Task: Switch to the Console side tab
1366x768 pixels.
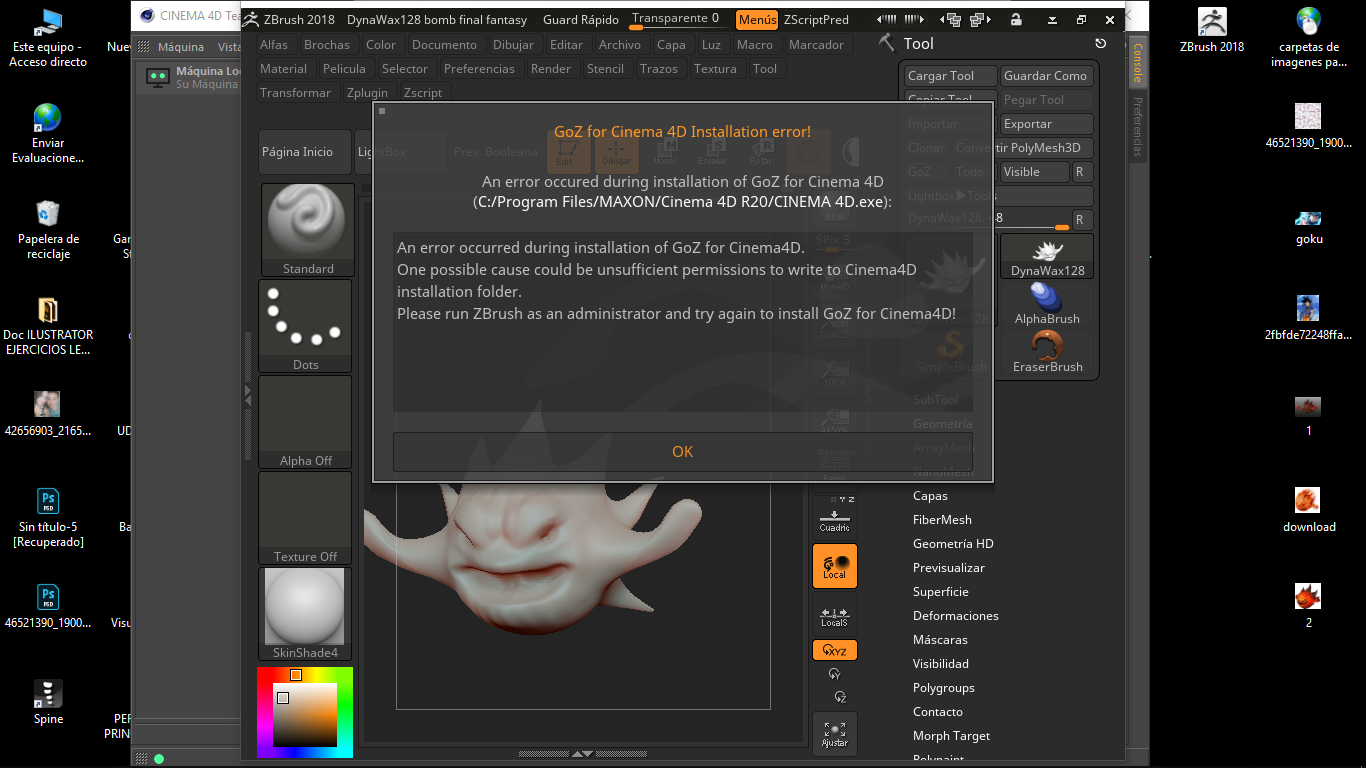Action: click(x=1138, y=64)
